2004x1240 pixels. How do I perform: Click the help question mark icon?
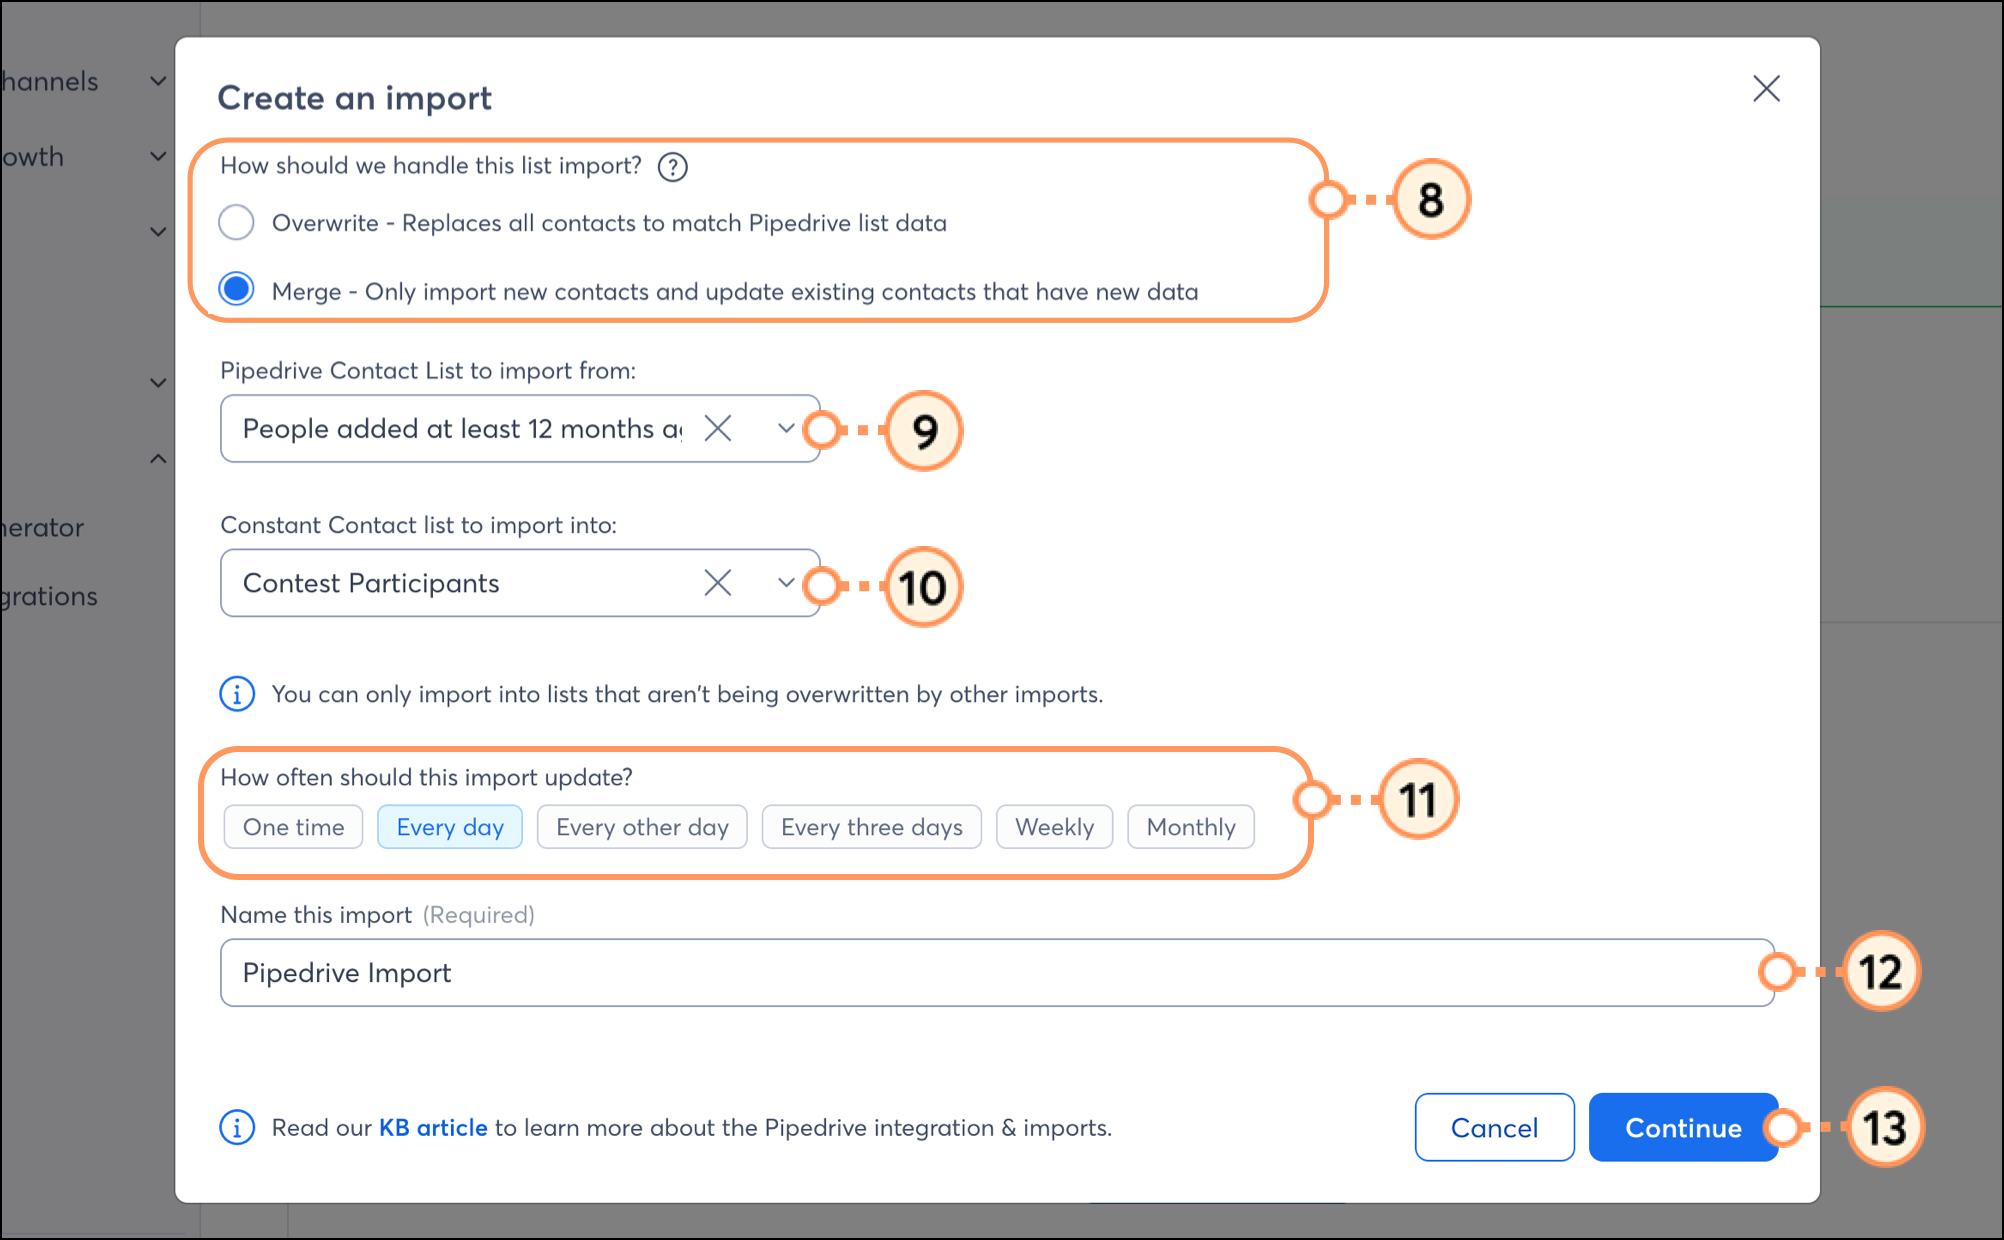tap(673, 167)
